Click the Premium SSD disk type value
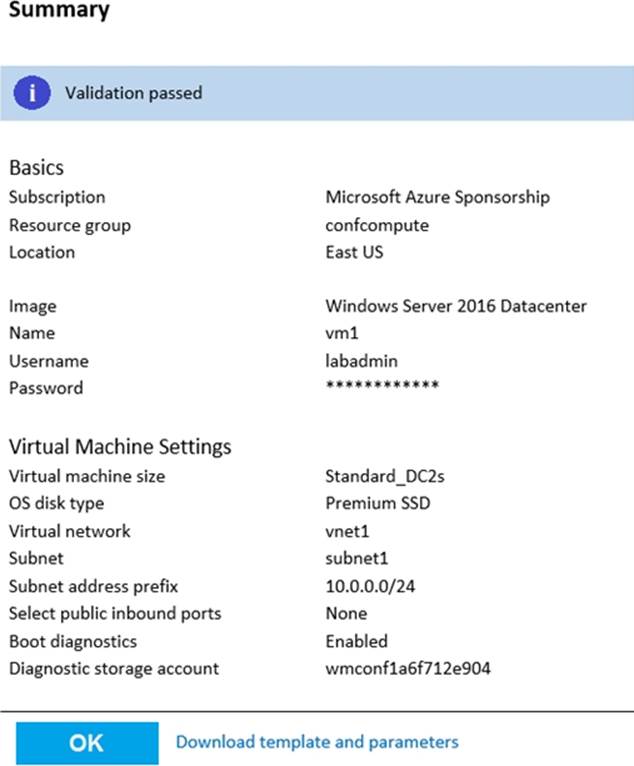 (377, 504)
